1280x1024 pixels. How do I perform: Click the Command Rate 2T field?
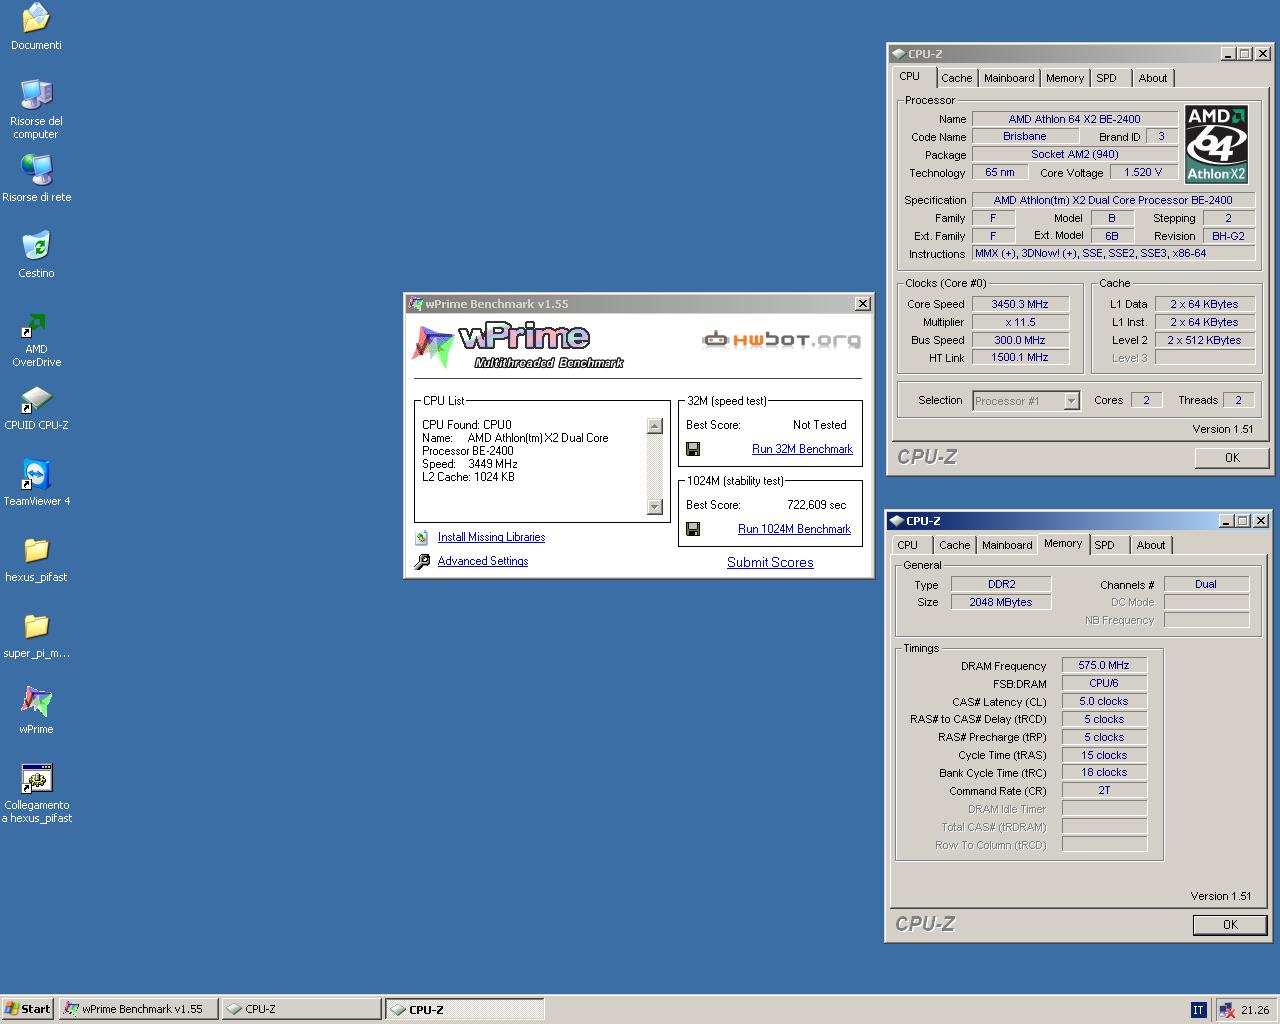[x=1104, y=790]
